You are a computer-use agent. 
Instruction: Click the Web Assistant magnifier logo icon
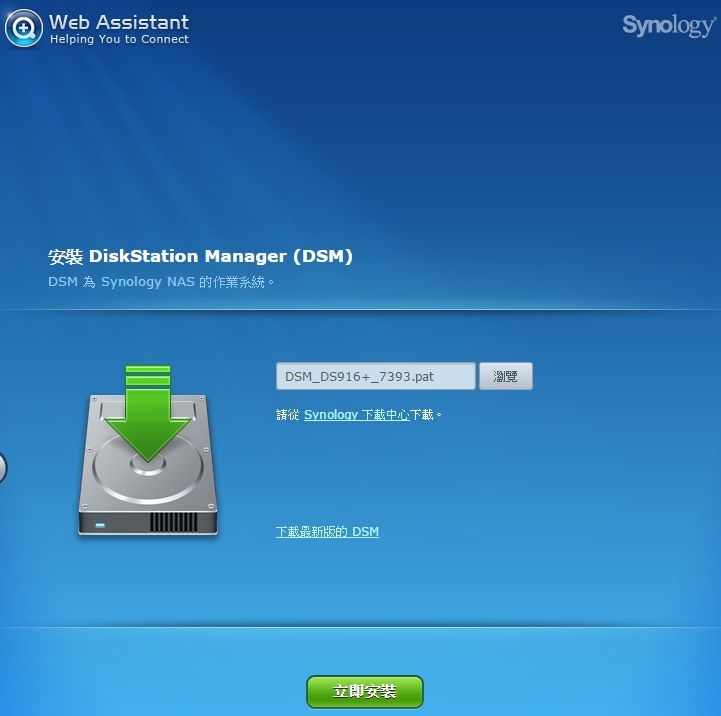(24, 29)
